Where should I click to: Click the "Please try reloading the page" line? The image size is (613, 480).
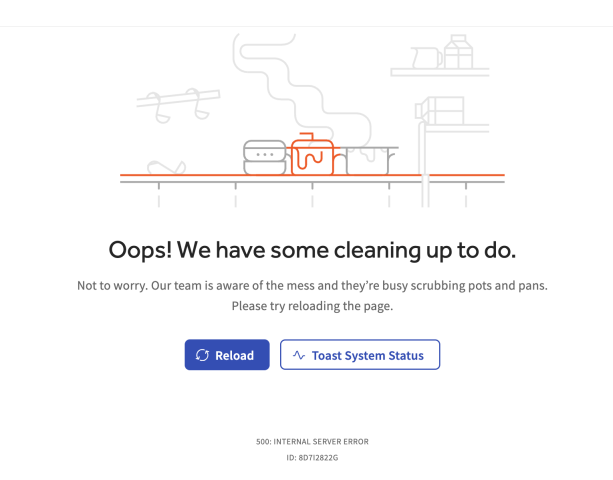(312, 306)
